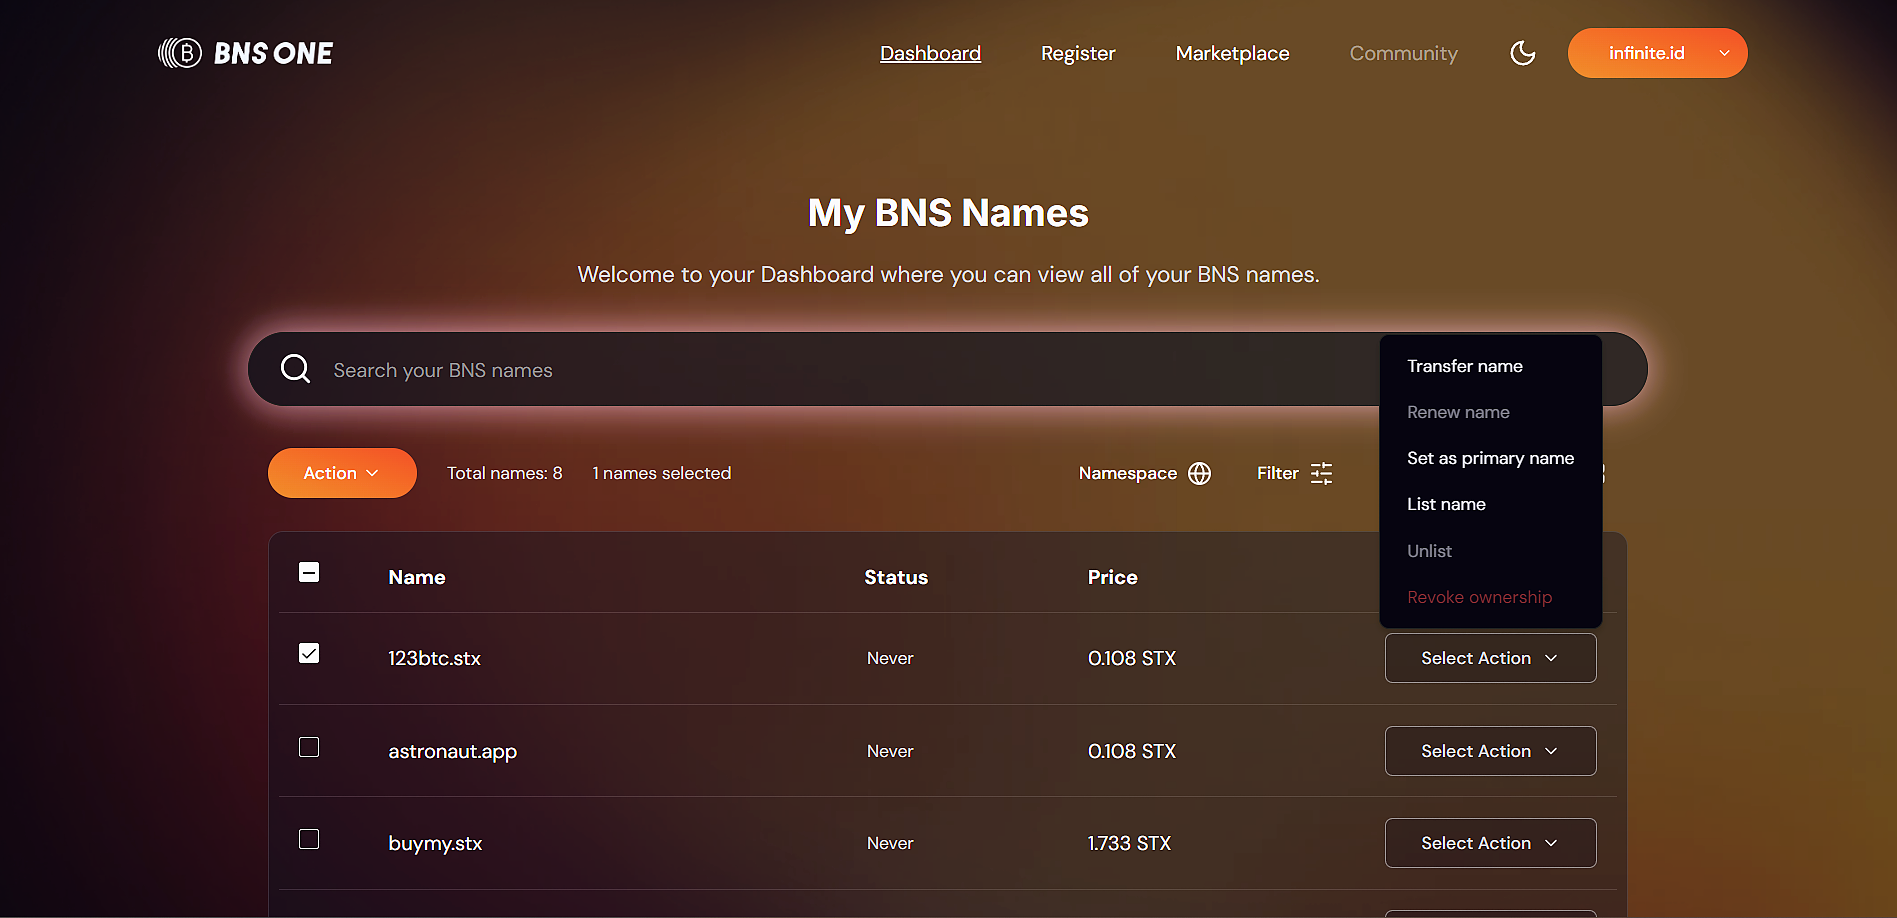Click the search magnifier icon
Image resolution: width=1897 pixels, height=918 pixels.
(295, 369)
